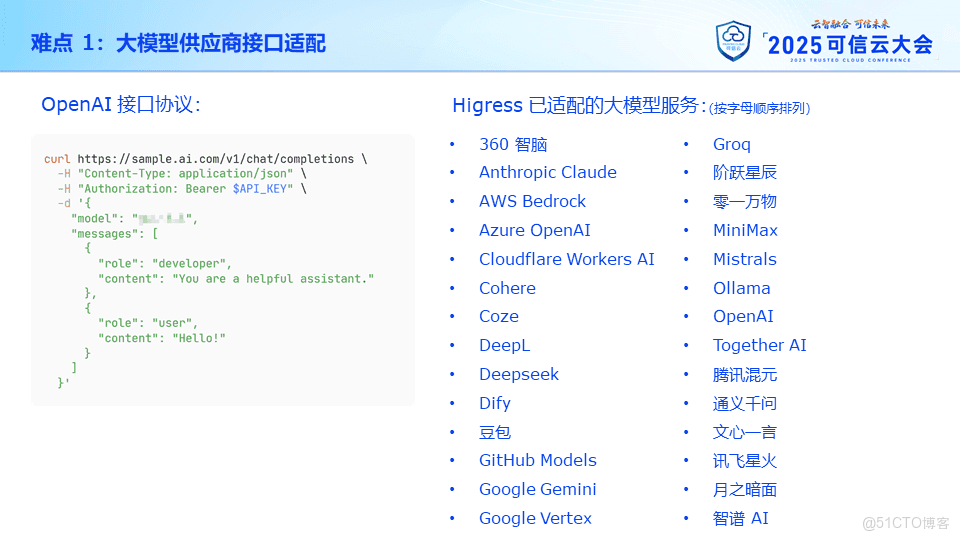This screenshot has height=540, width=960.
Task: Select 通义千问 list entry
Action: pos(744,403)
